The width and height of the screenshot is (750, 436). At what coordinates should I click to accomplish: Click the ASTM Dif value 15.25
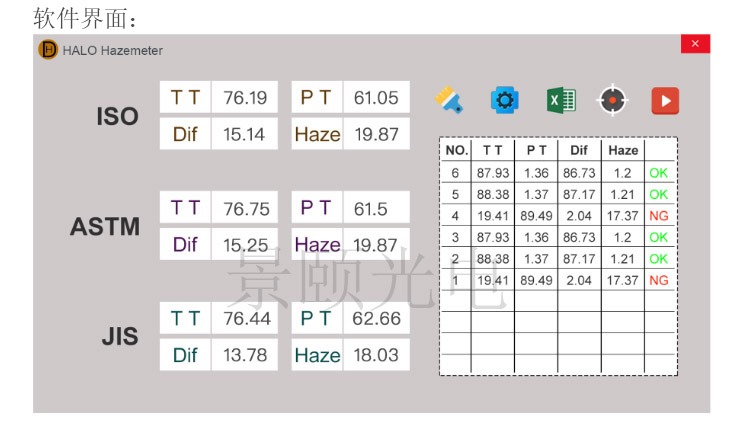tap(245, 244)
